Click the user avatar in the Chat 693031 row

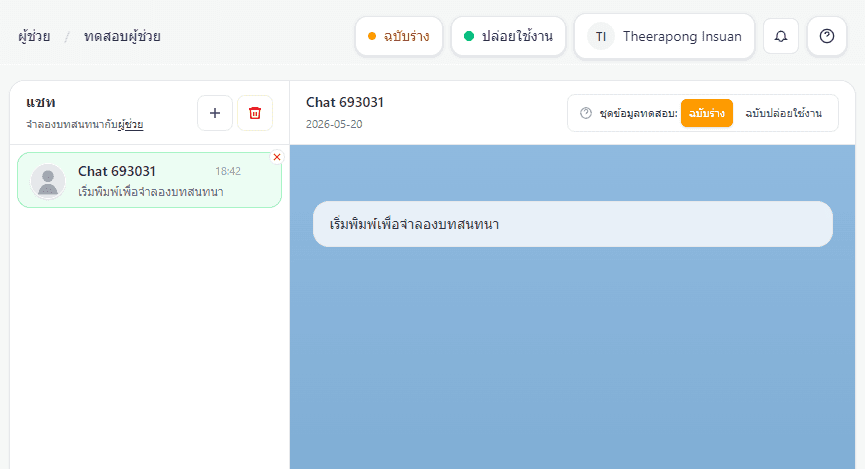[x=48, y=181]
